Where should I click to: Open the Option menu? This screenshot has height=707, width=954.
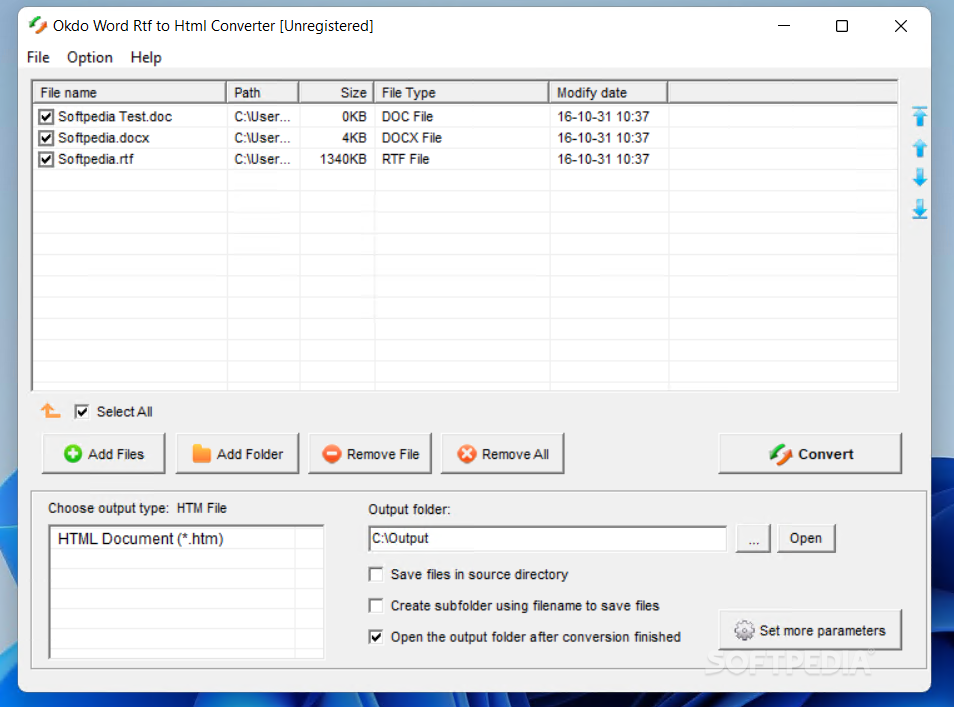[x=89, y=57]
